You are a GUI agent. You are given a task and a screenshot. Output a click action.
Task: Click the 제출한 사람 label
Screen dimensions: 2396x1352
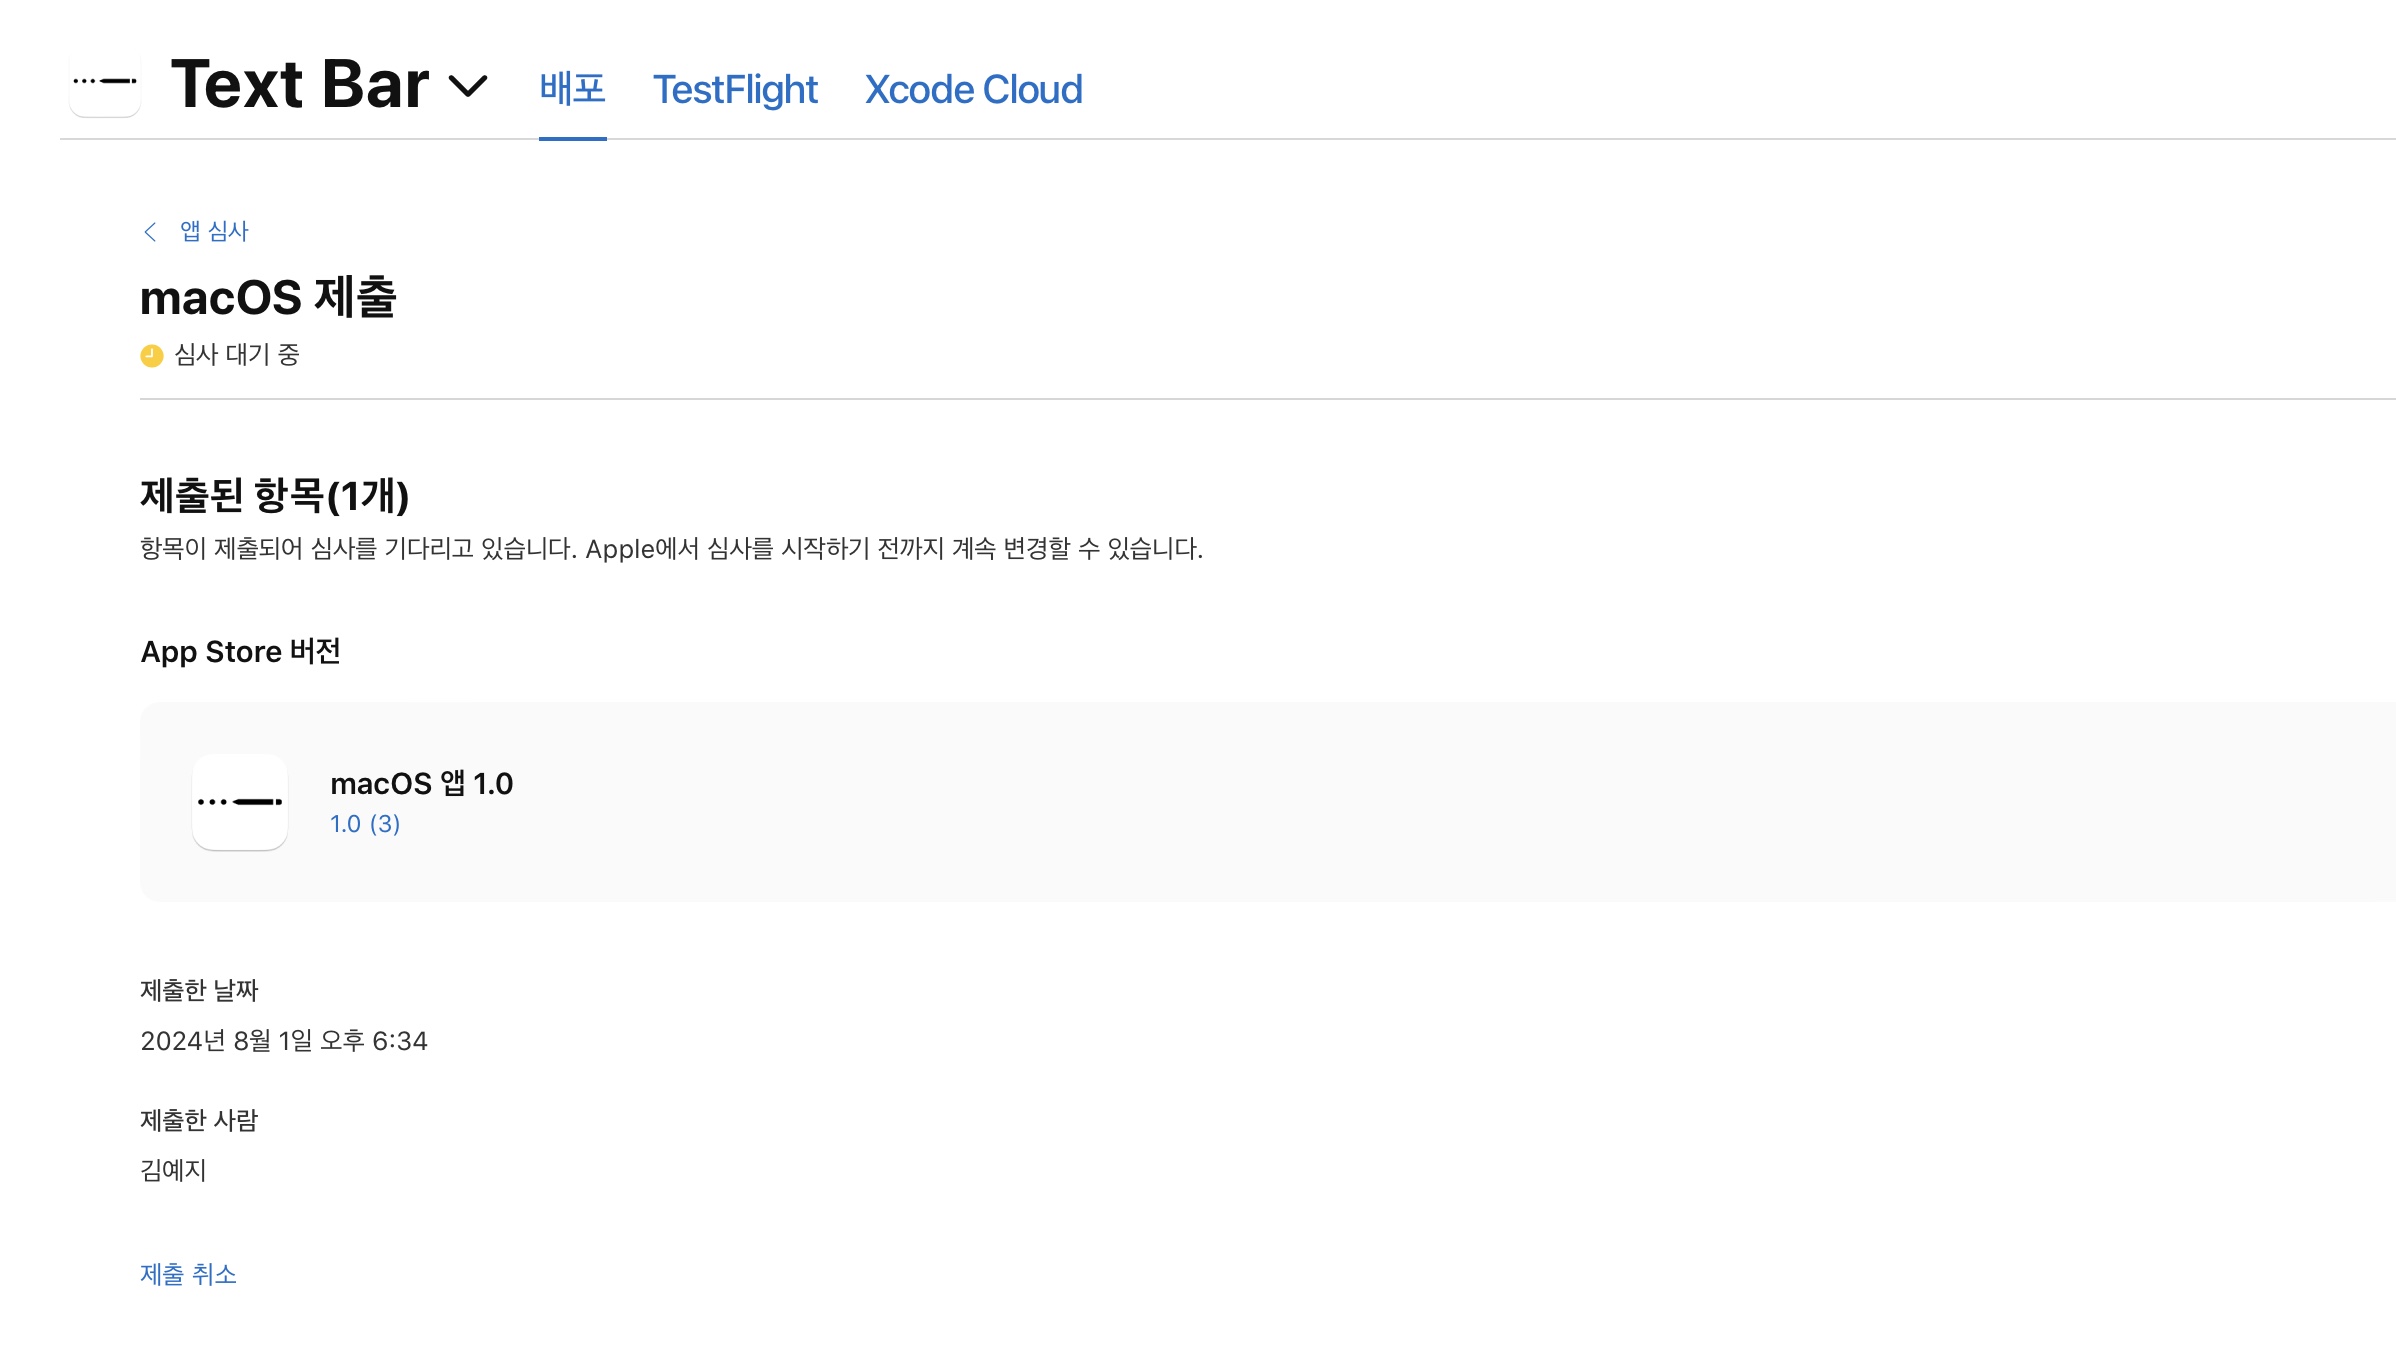[x=199, y=1120]
